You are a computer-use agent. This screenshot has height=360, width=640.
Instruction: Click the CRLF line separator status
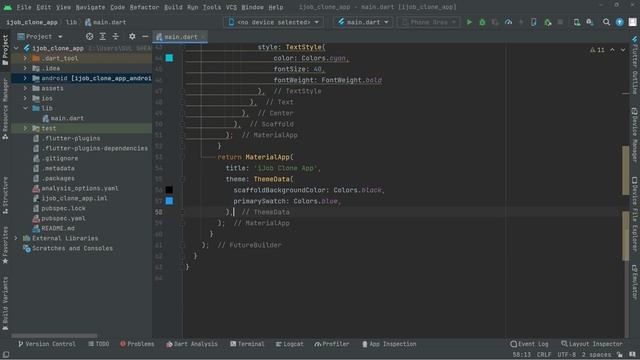point(544,355)
